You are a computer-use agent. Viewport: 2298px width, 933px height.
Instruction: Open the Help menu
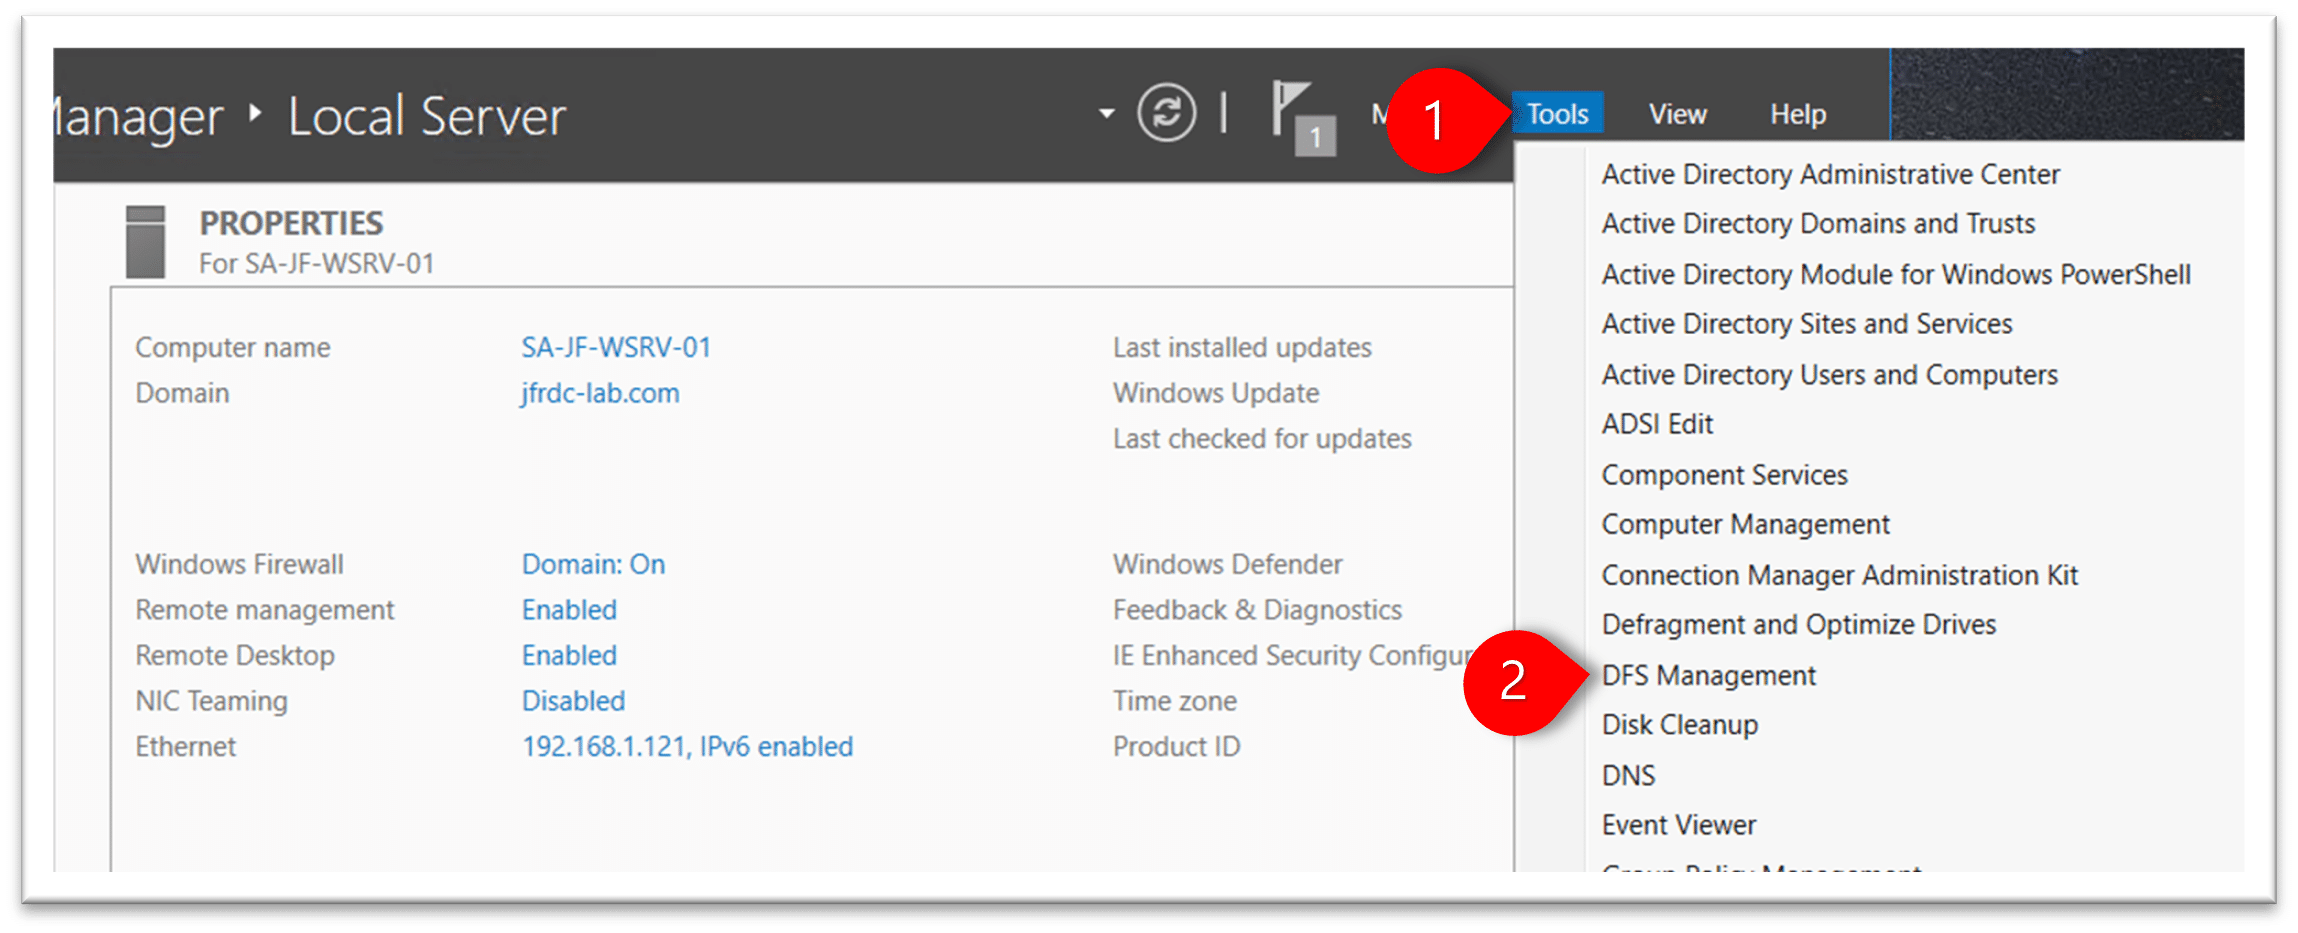tap(1797, 115)
